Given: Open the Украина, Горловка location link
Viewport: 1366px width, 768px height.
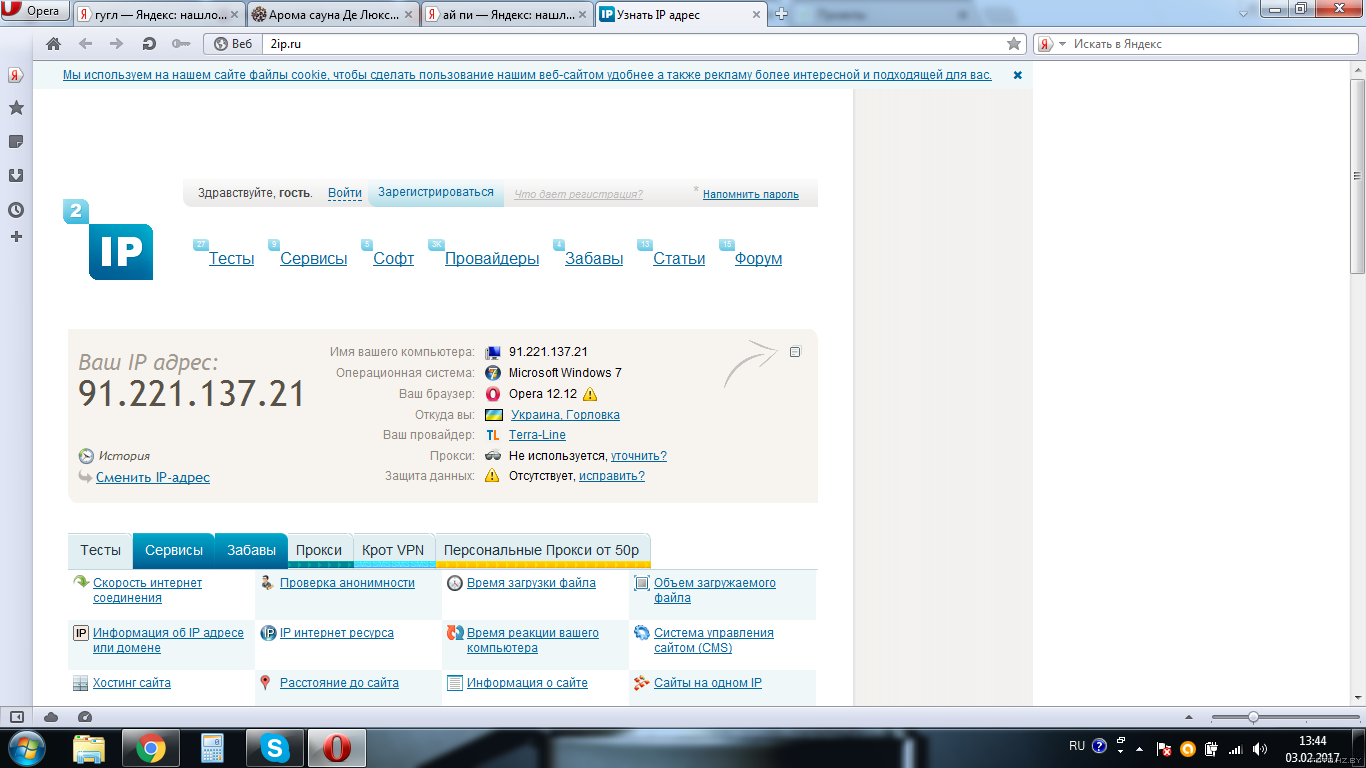Looking at the screenshot, I should tap(565, 415).
